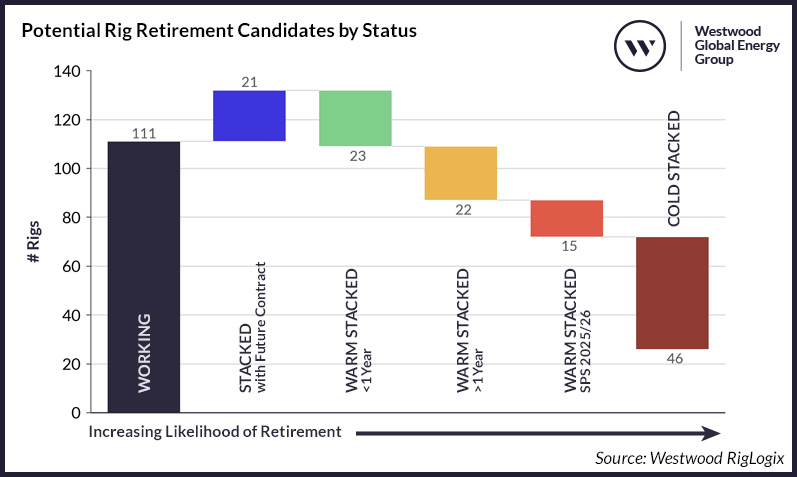This screenshot has width=797, height=477.
Task: Click the Westwood circular W logo
Action: tap(640, 46)
